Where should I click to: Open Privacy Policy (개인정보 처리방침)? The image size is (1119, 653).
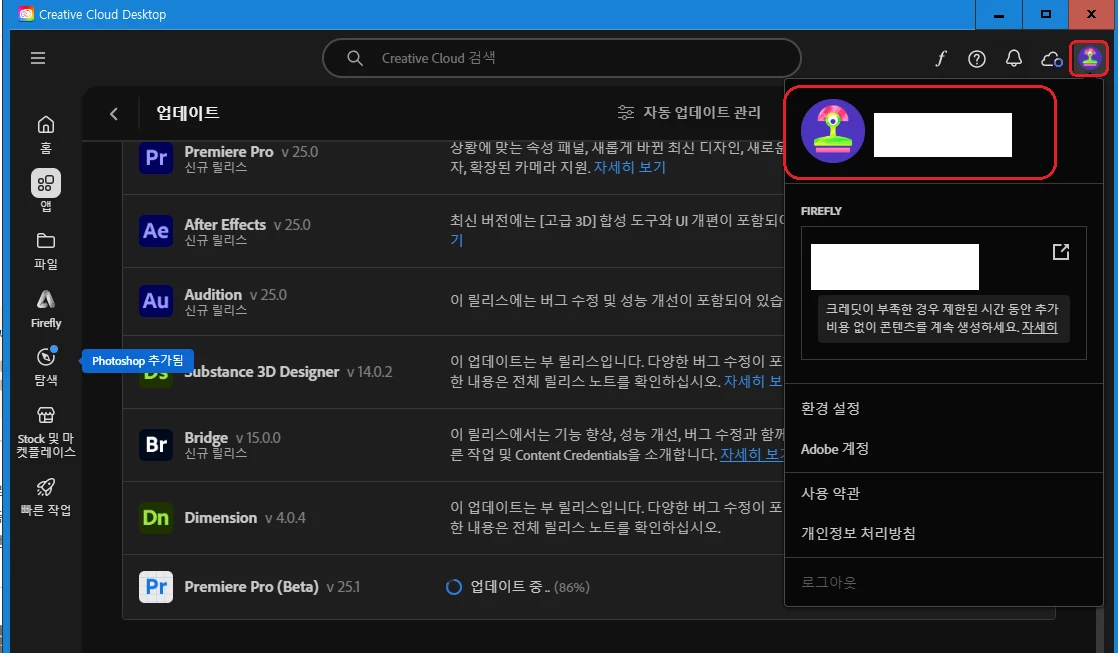858,533
